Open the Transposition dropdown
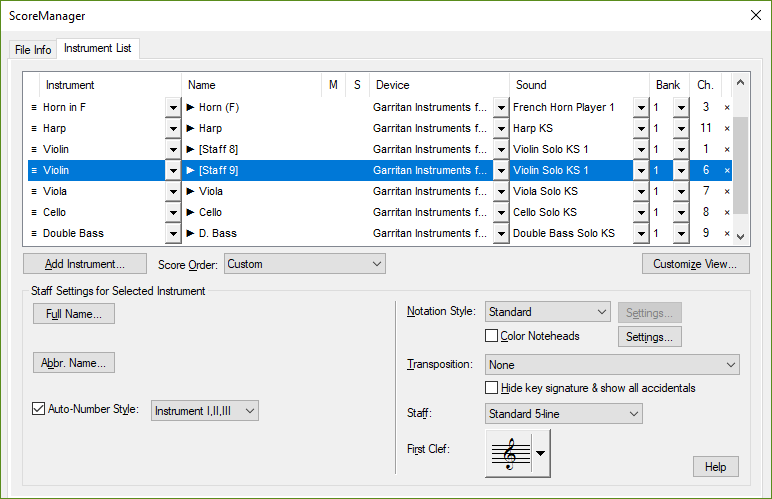This screenshot has height=499, width=772. click(x=612, y=365)
